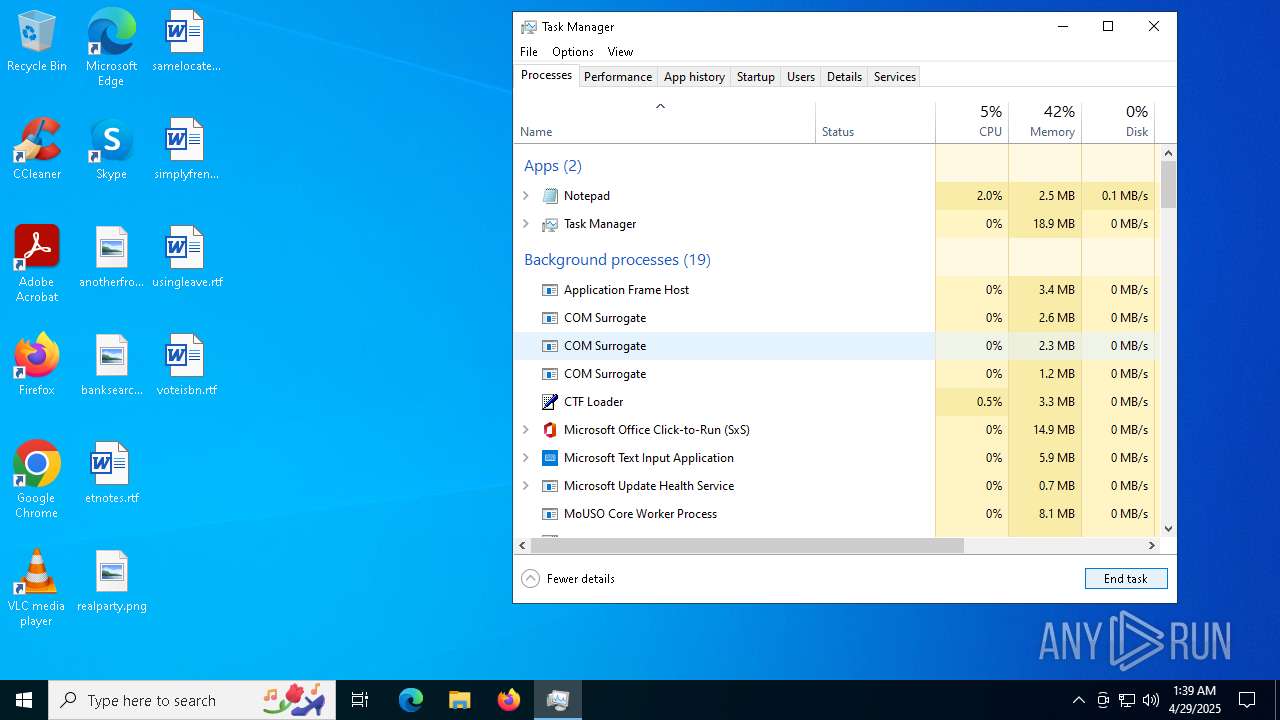Image resolution: width=1280 pixels, height=720 pixels.
Task: Open Firefox from the taskbar
Action: [x=509, y=700]
